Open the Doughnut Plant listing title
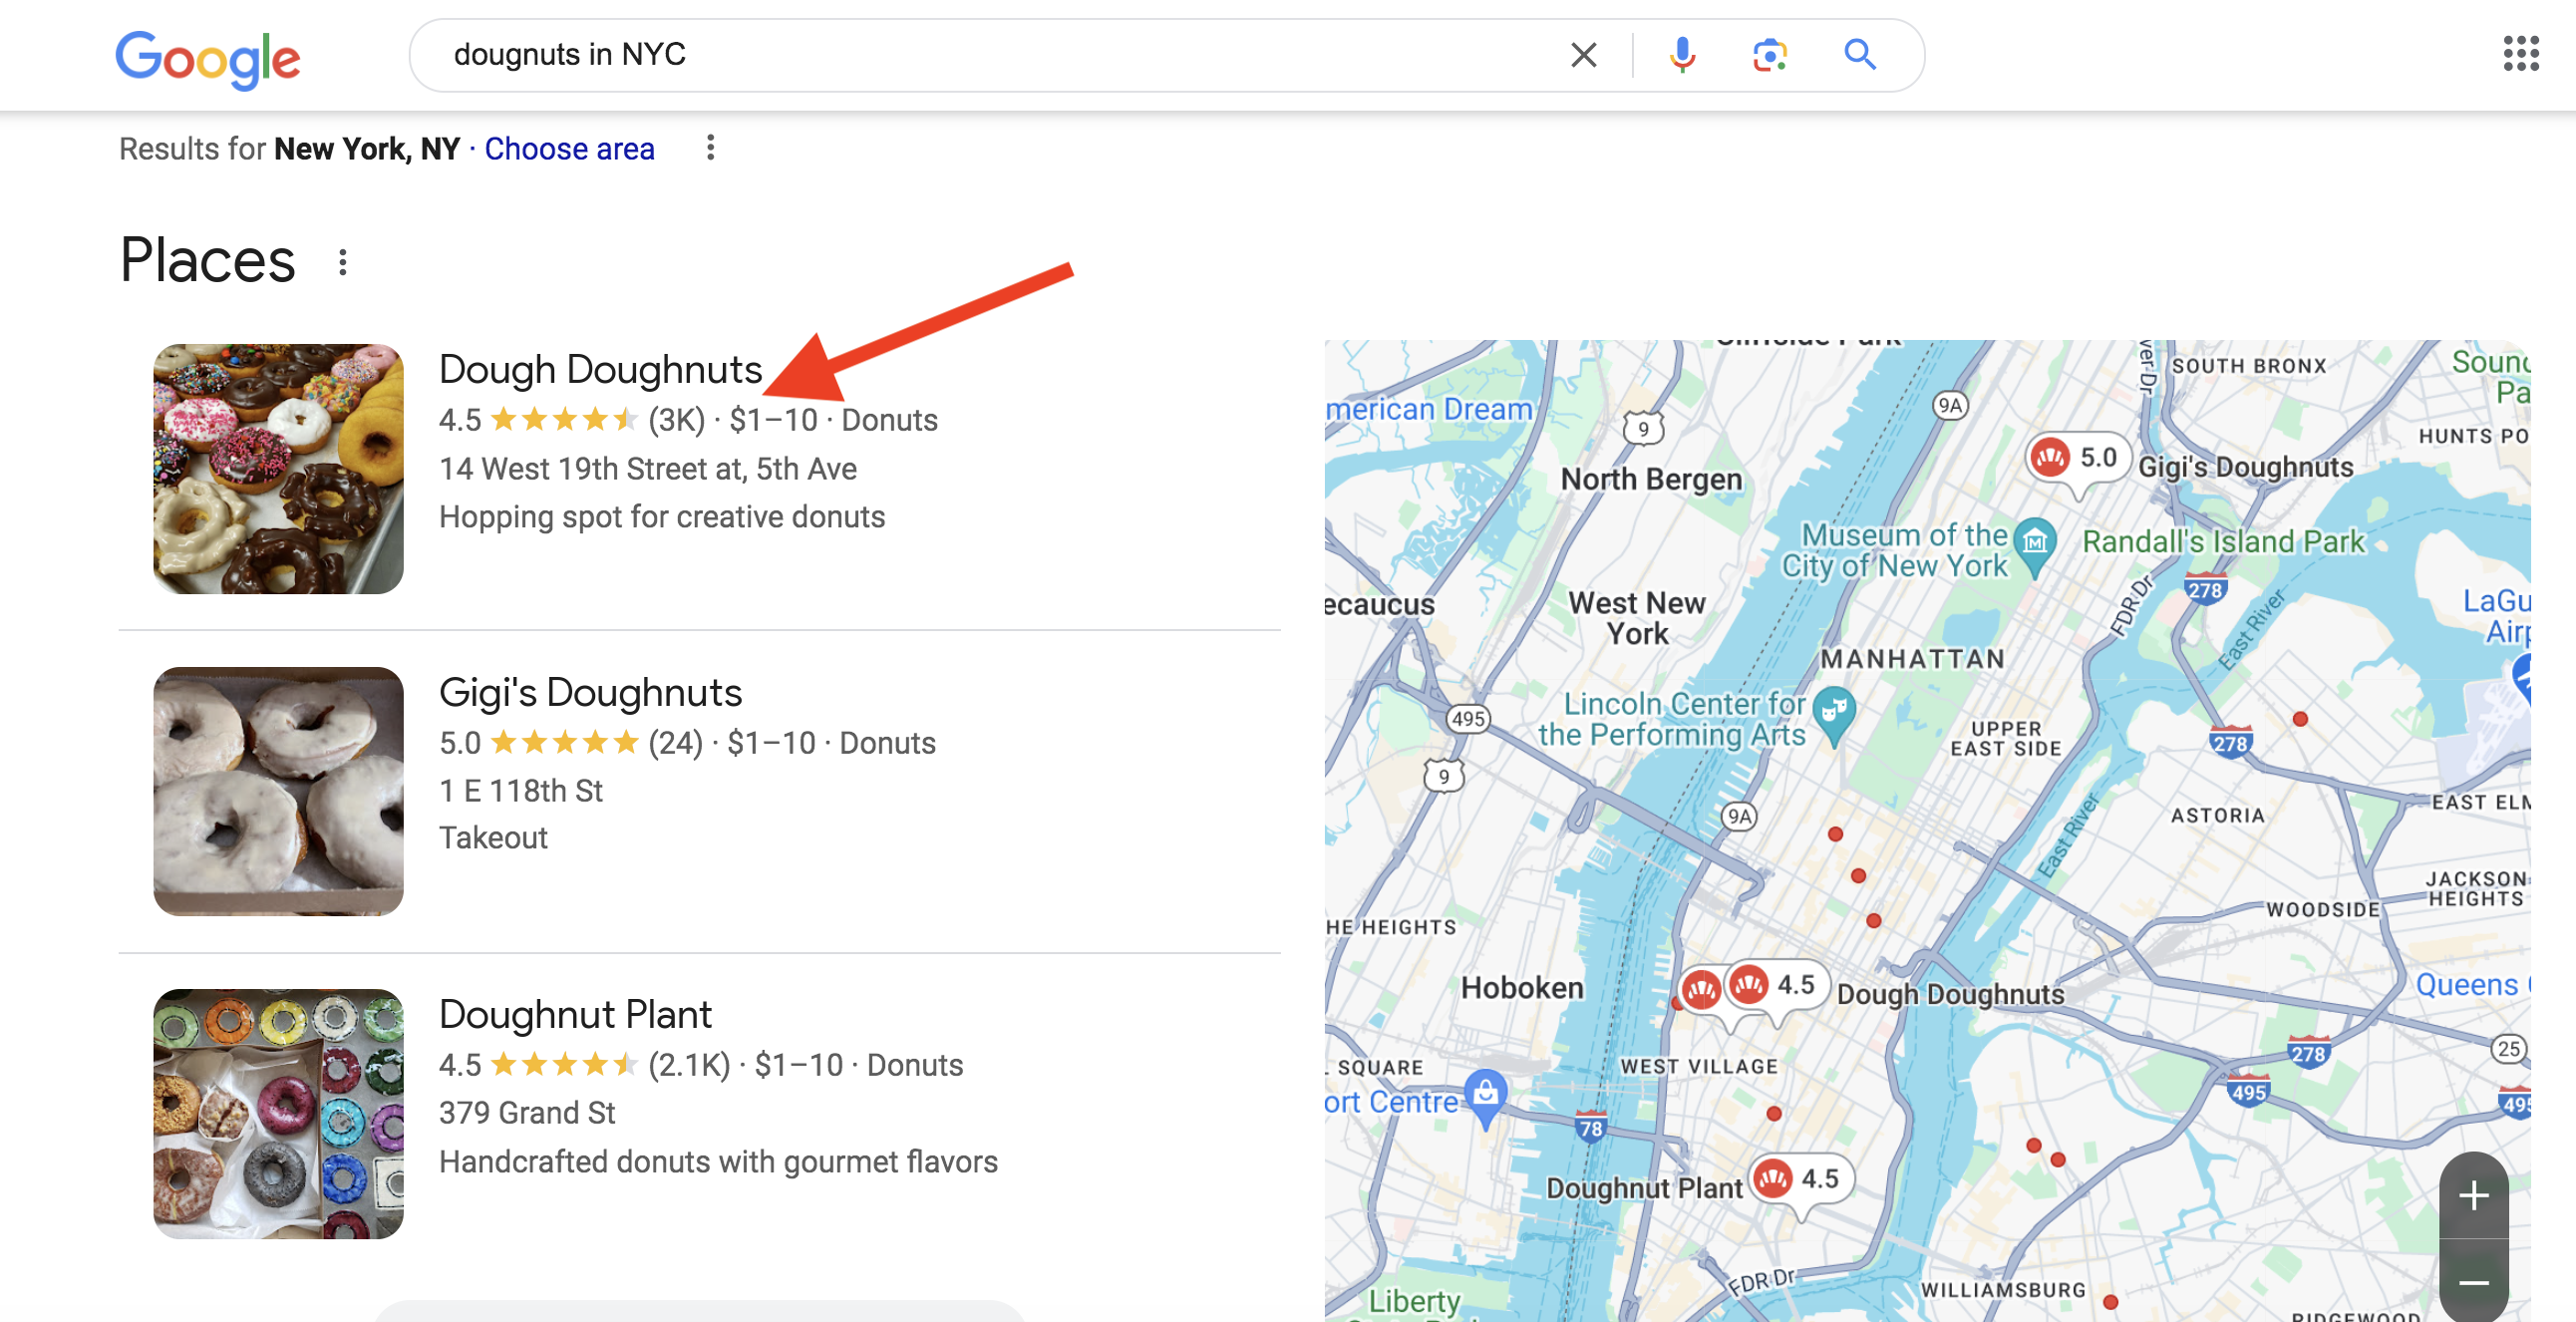Image resolution: width=2576 pixels, height=1322 pixels. (575, 1014)
